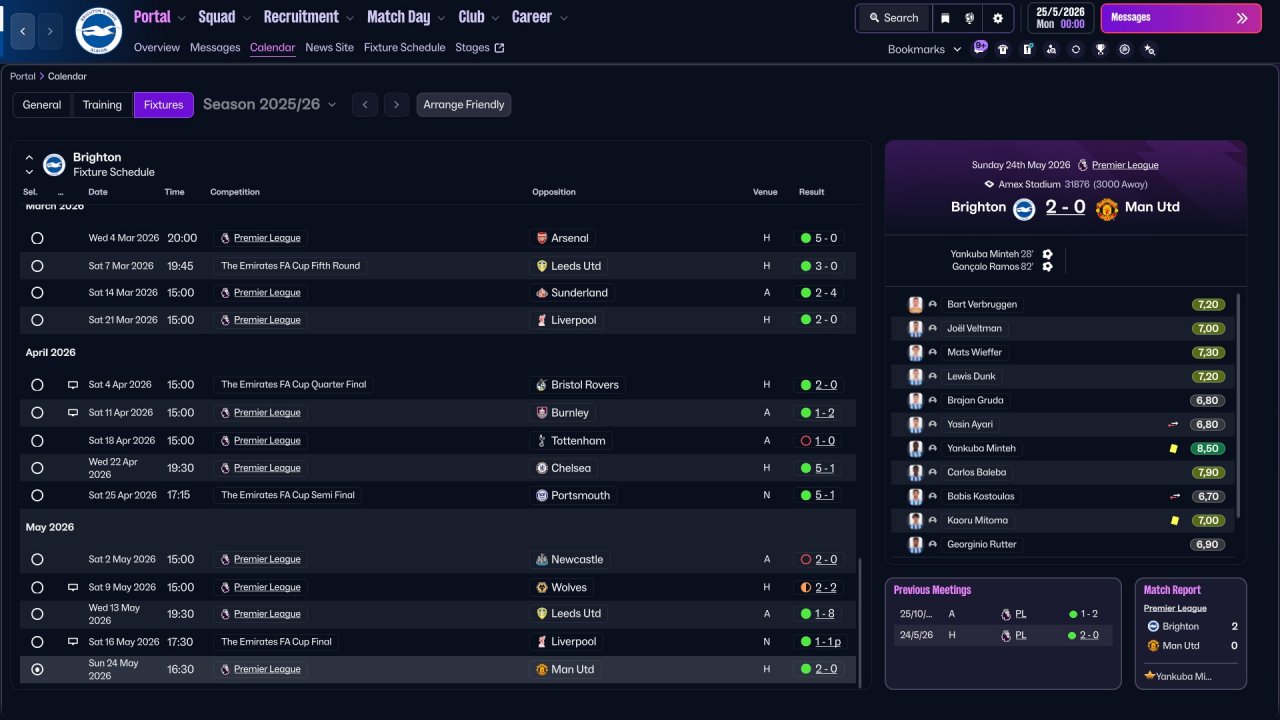Click the Brighton badge in the fixture schedule header

pos(54,164)
